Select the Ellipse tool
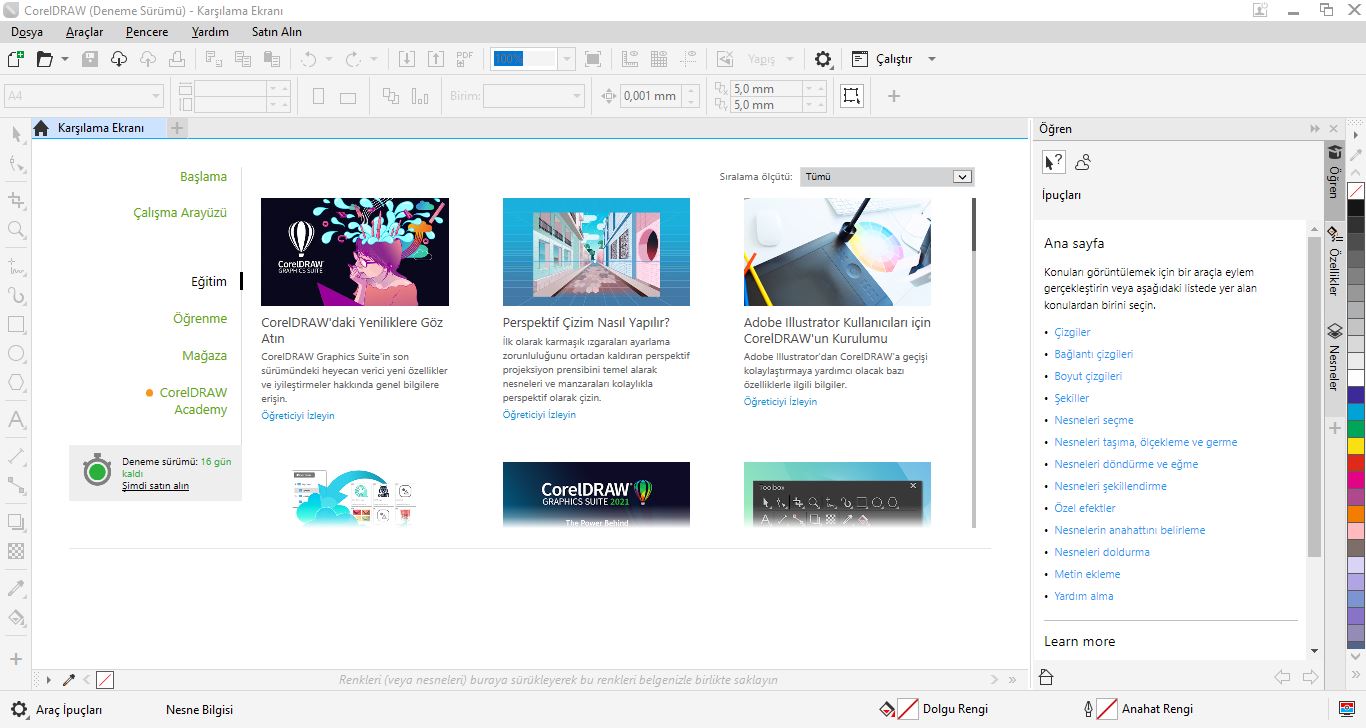The width and height of the screenshot is (1366, 728). tap(16, 354)
